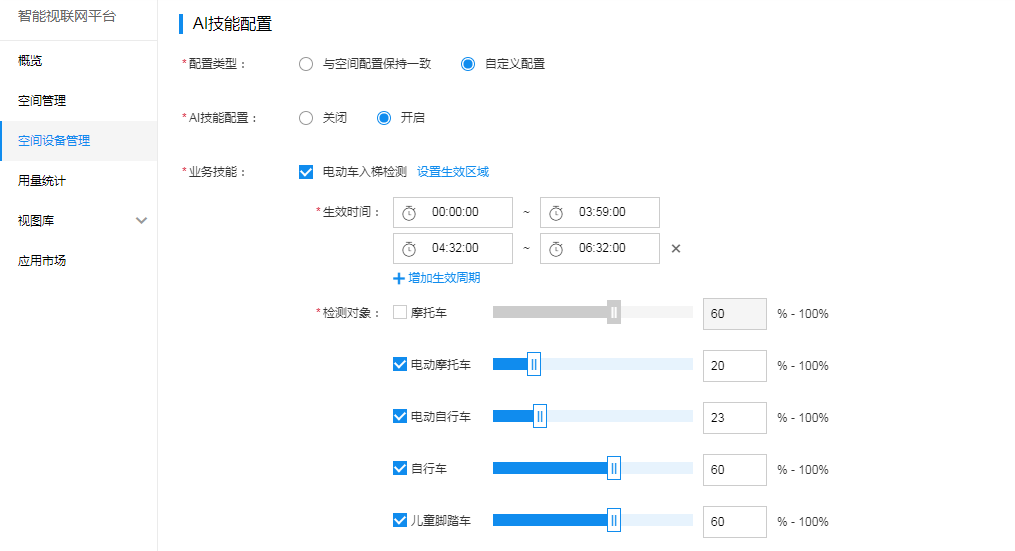The image size is (1015, 551).
Task: Go to 用量统计 in the sidebar
Action: click(x=42, y=181)
